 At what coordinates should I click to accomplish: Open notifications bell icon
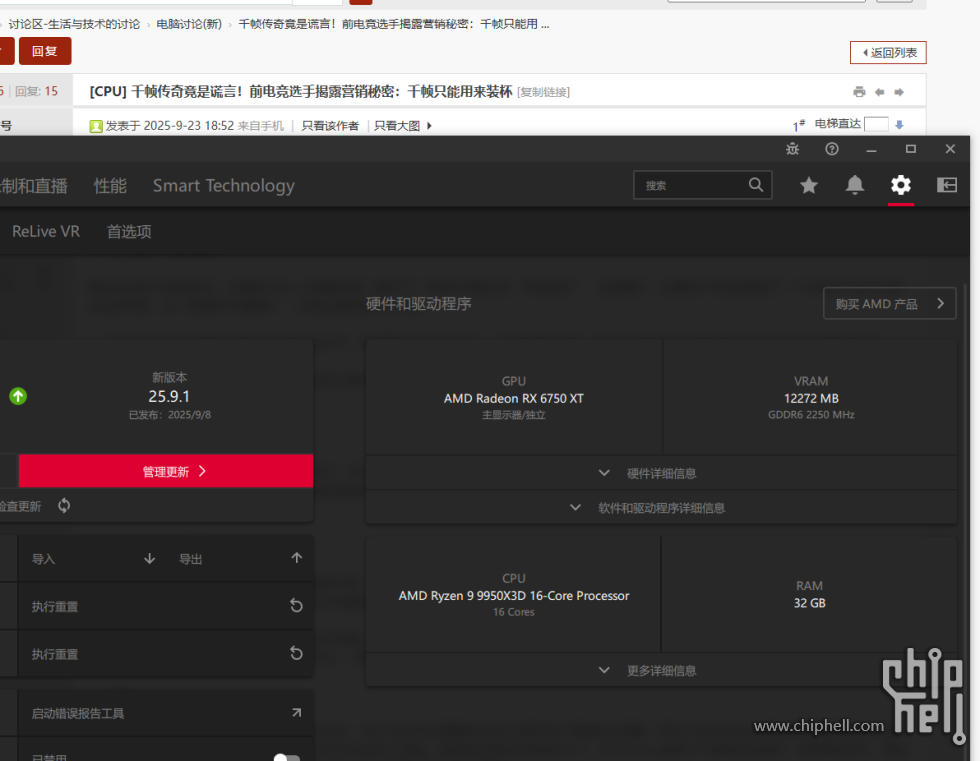tap(854, 185)
